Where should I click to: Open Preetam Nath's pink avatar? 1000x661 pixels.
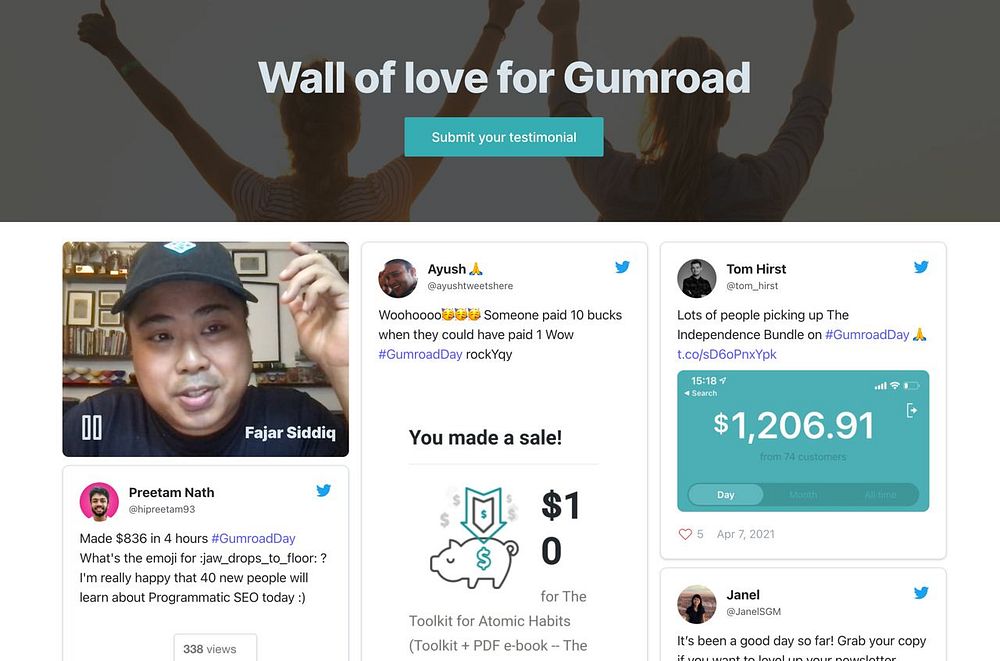(x=99, y=501)
